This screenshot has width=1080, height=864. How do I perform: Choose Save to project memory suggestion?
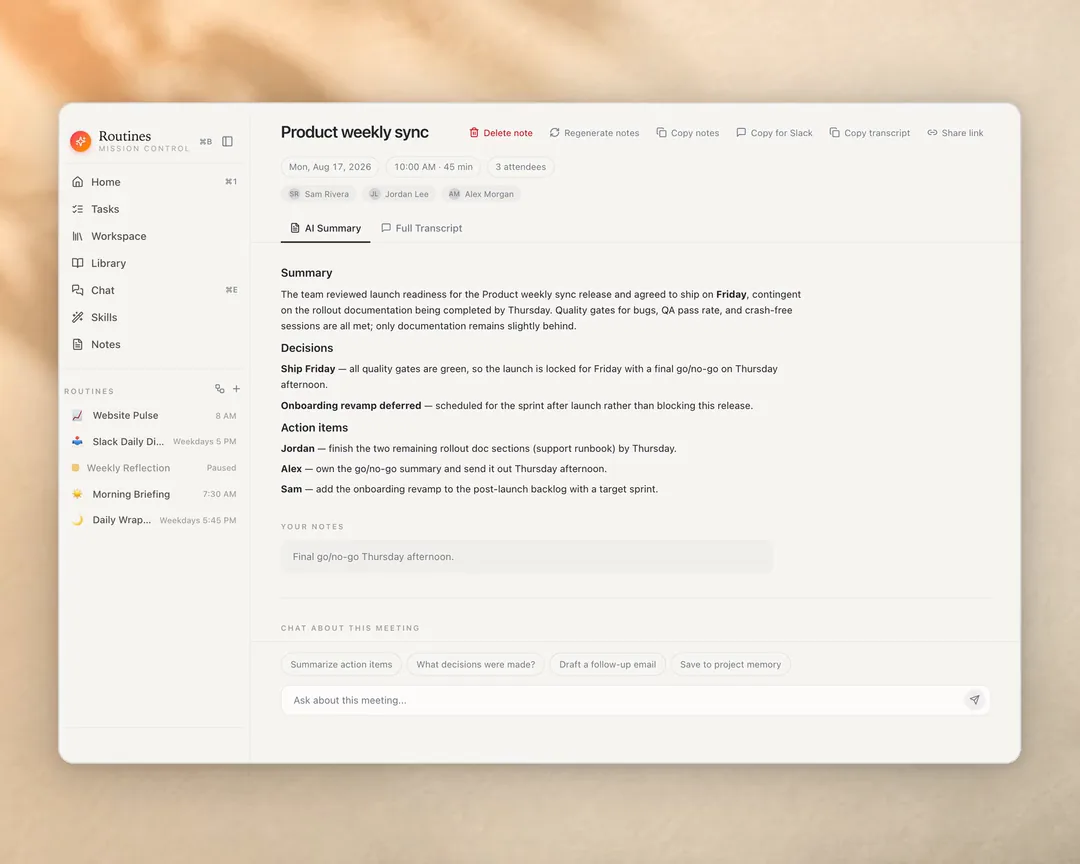[x=730, y=664]
